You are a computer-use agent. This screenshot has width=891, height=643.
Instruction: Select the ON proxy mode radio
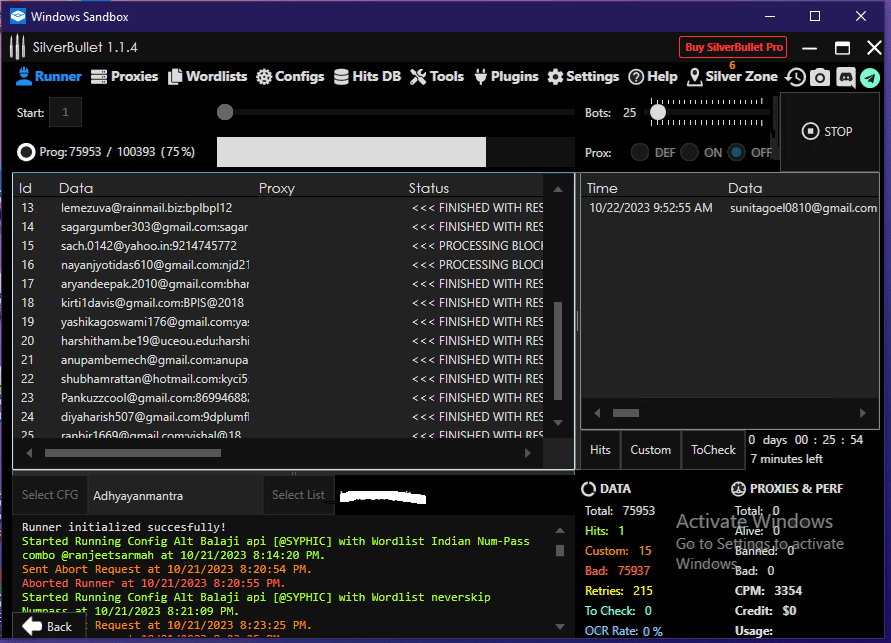click(x=689, y=153)
